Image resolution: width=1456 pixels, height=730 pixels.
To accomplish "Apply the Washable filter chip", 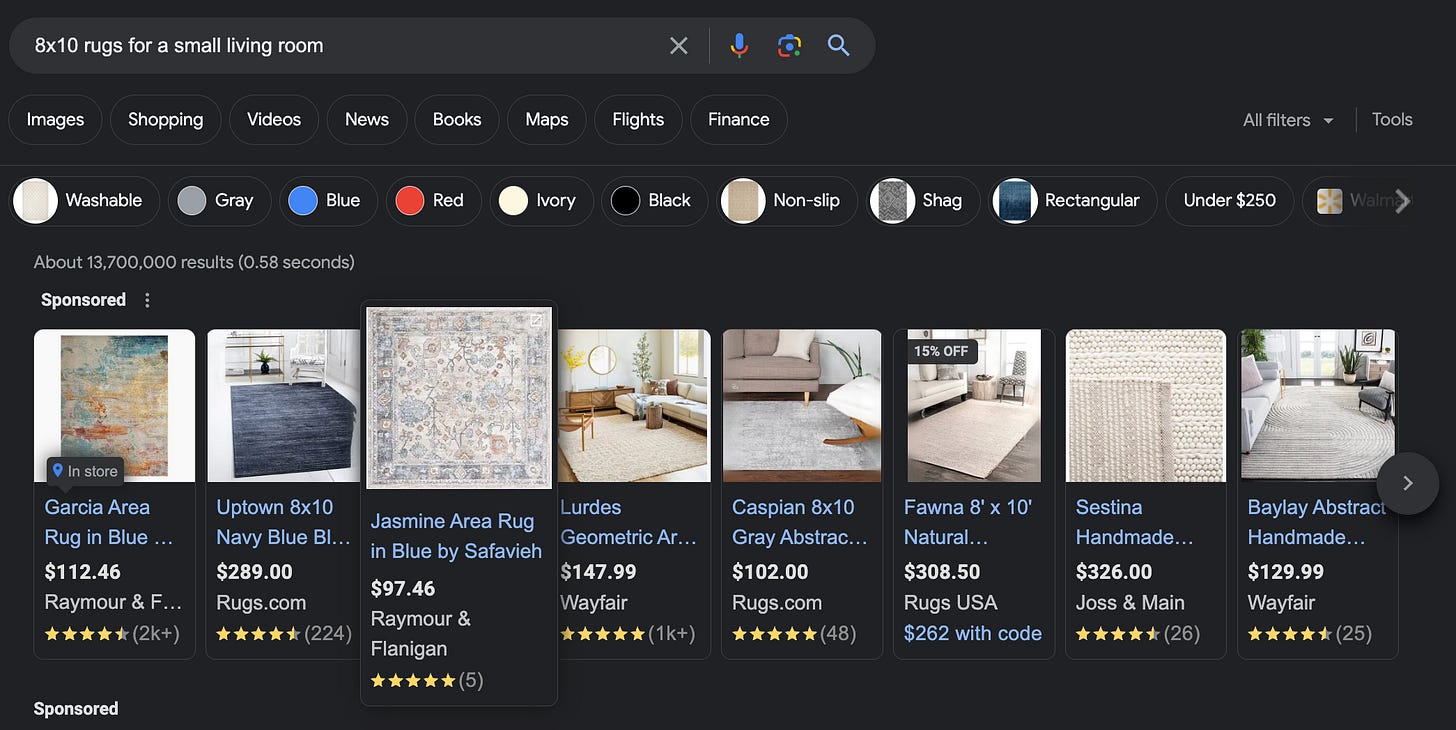I will click(x=85, y=200).
